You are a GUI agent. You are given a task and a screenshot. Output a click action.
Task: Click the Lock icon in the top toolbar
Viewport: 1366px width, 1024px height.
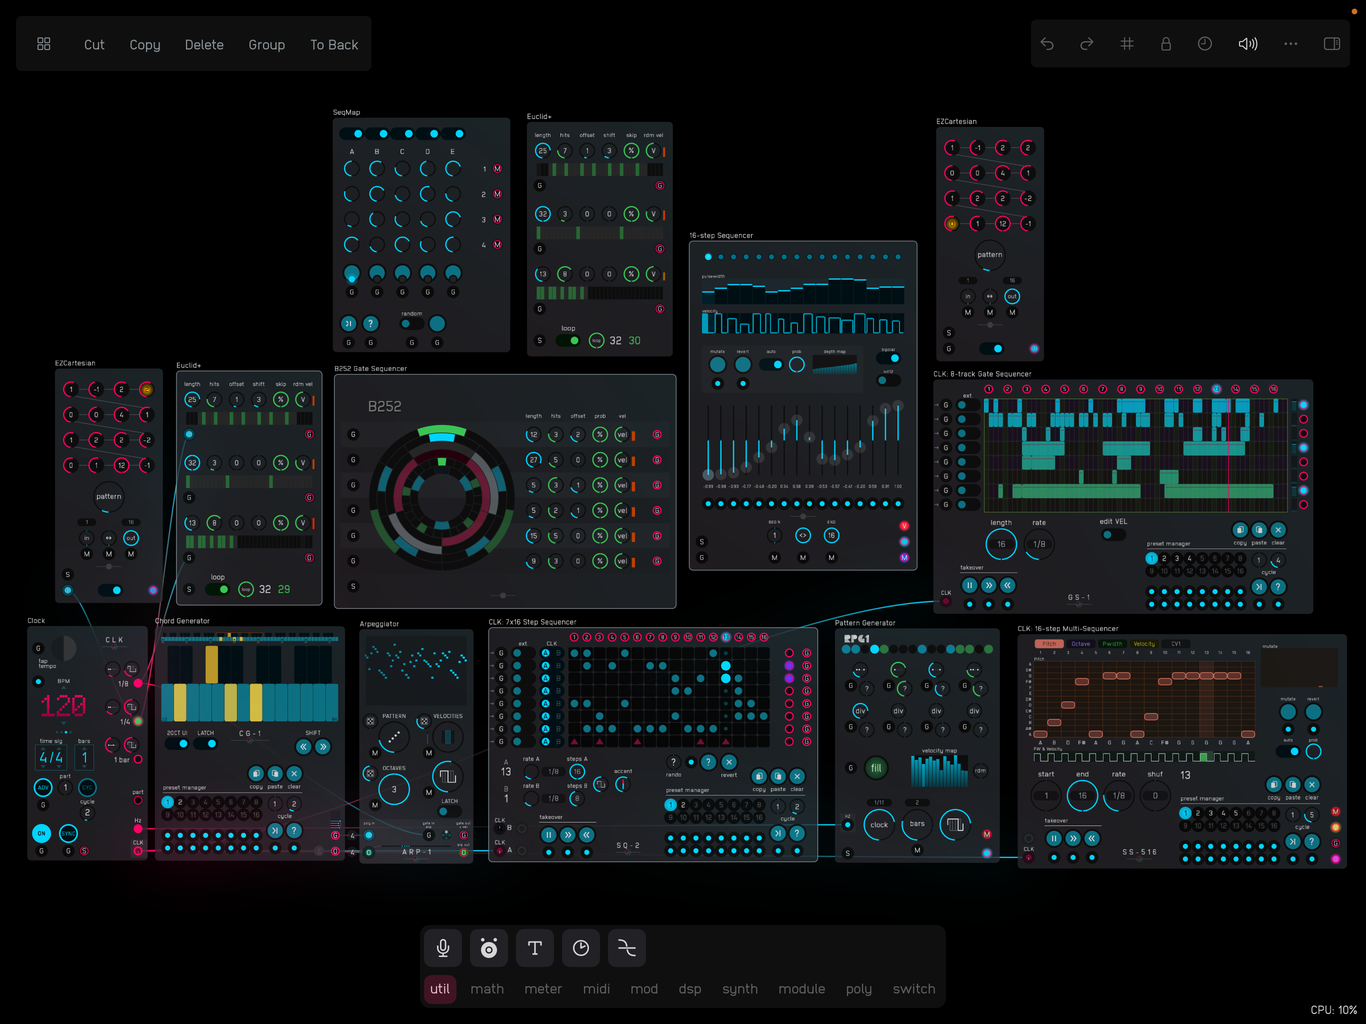tap(1166, 44)
